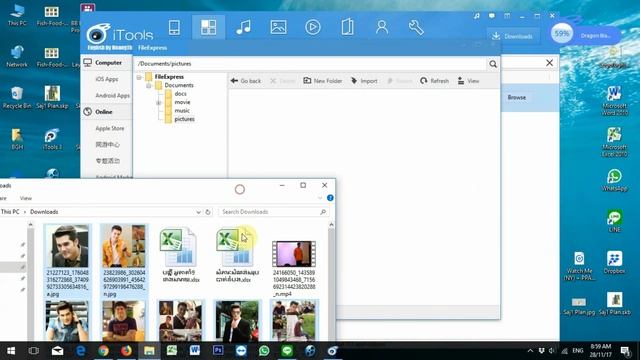Image resolution: width=640 pixels, height=360 pixels.
Task: Select Apple Store in iTools sidebar
Action: click(109, 128)
